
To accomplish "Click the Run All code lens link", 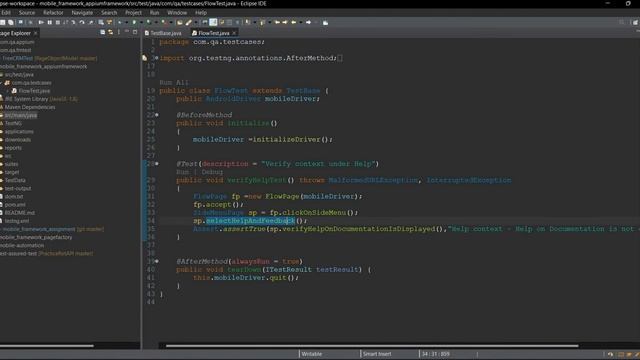I will coord(174,82).
